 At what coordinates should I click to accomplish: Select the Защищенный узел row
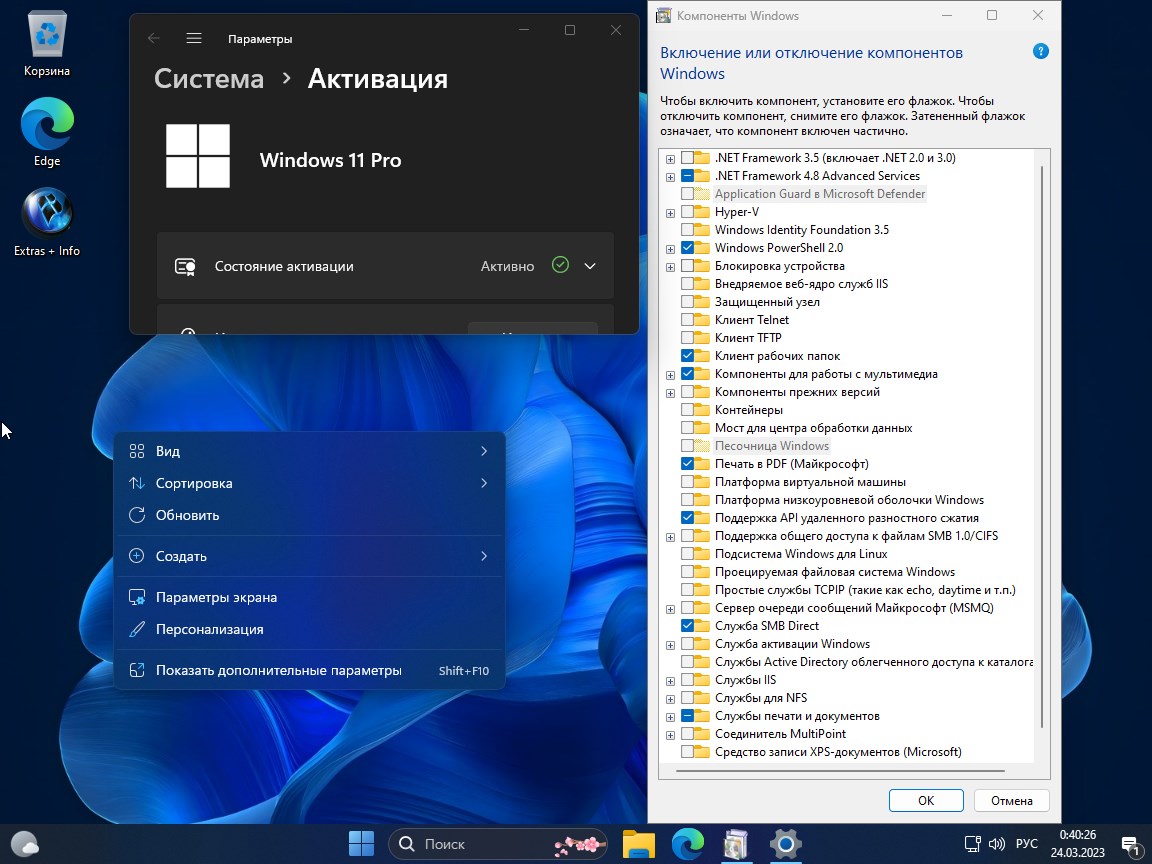coord(767,302)
